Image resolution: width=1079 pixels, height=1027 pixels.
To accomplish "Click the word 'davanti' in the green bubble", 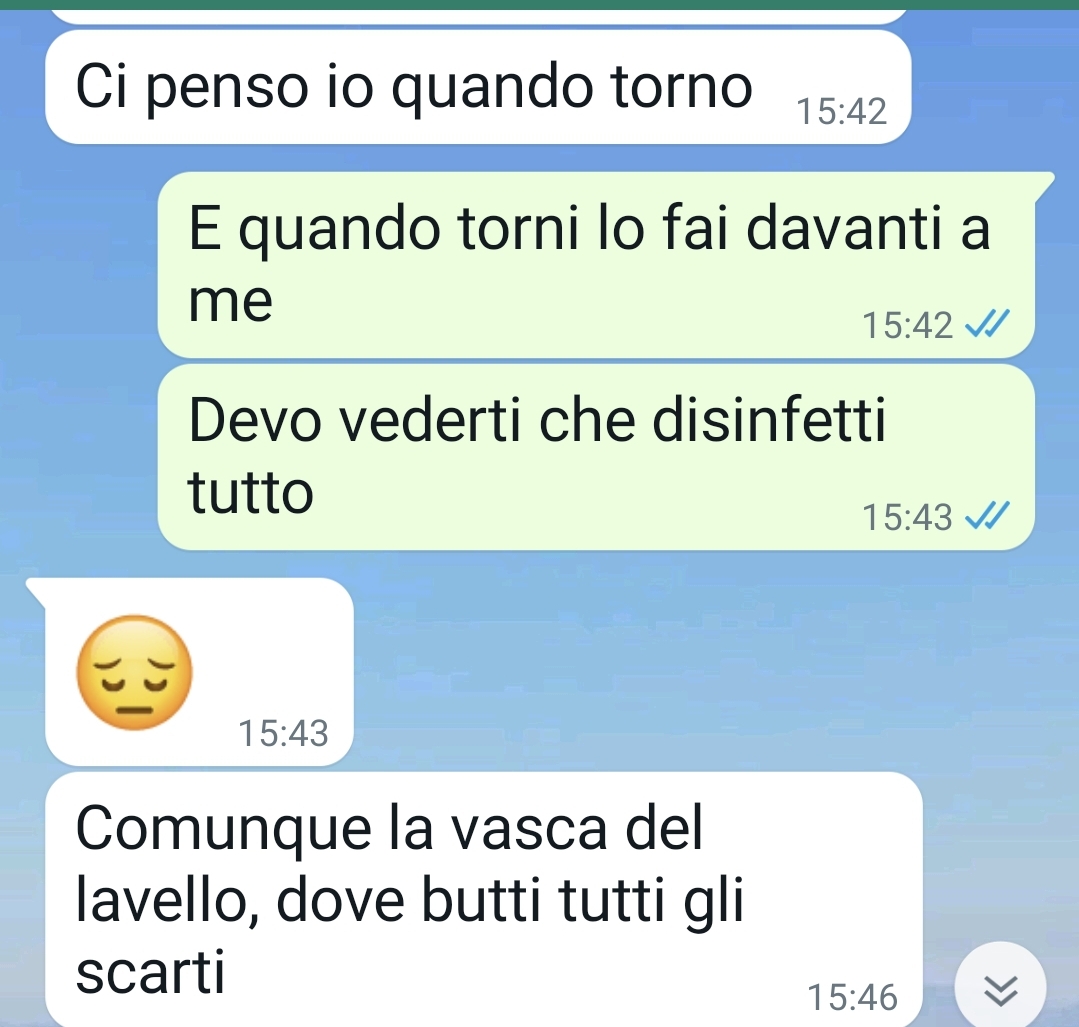I will click(844, 228).
